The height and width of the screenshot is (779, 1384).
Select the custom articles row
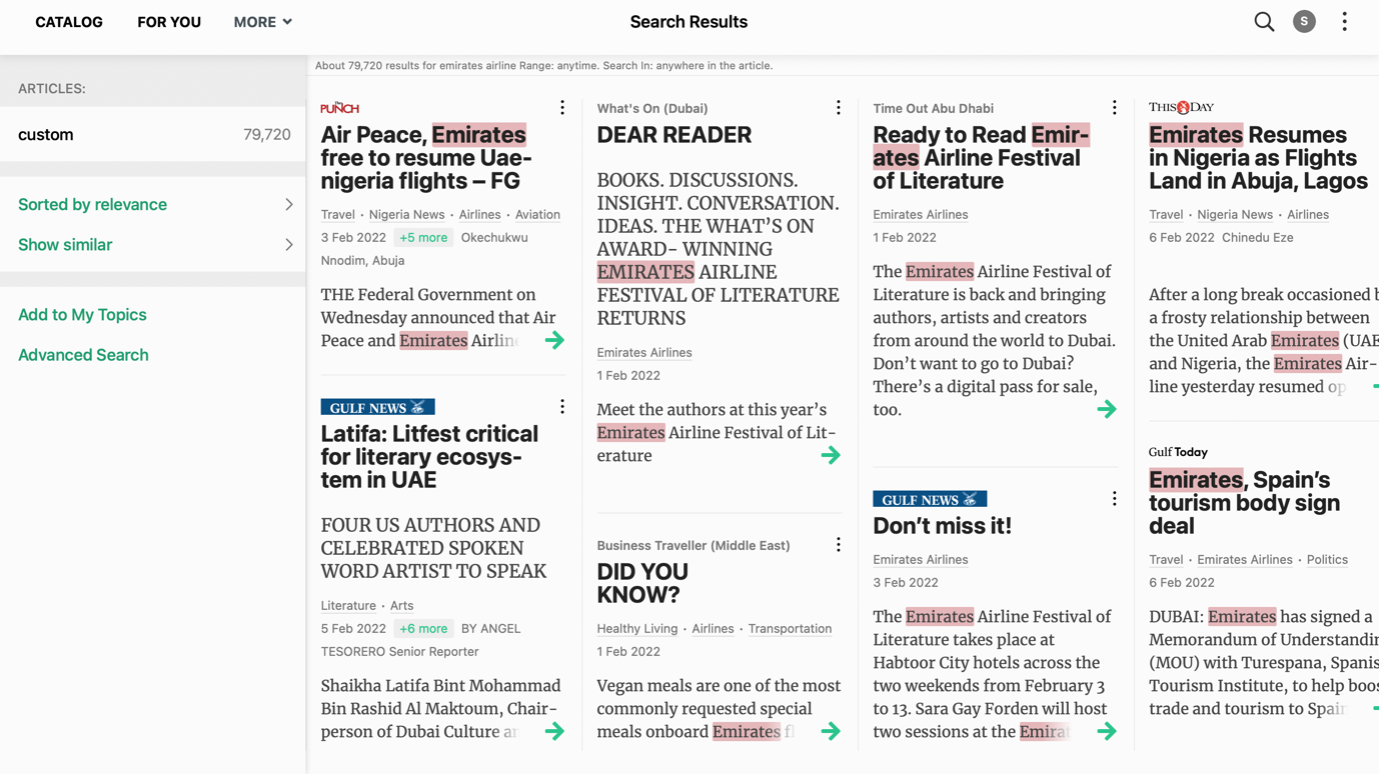(x=154, y=135)
